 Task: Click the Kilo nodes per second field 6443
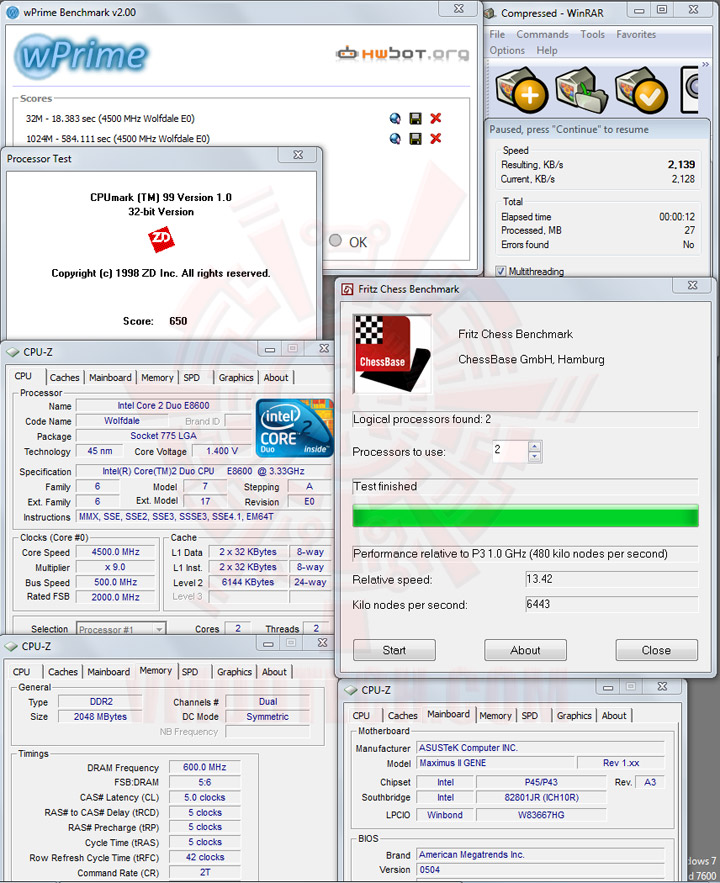(x=611, y=604)
